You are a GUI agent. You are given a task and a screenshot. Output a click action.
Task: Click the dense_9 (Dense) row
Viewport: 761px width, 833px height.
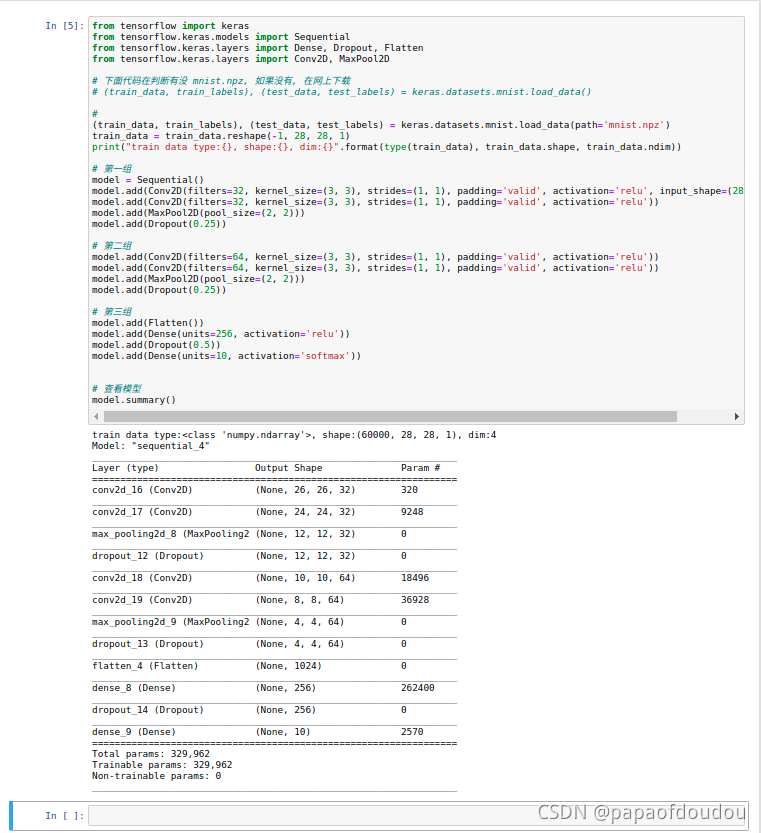(274, 732)
